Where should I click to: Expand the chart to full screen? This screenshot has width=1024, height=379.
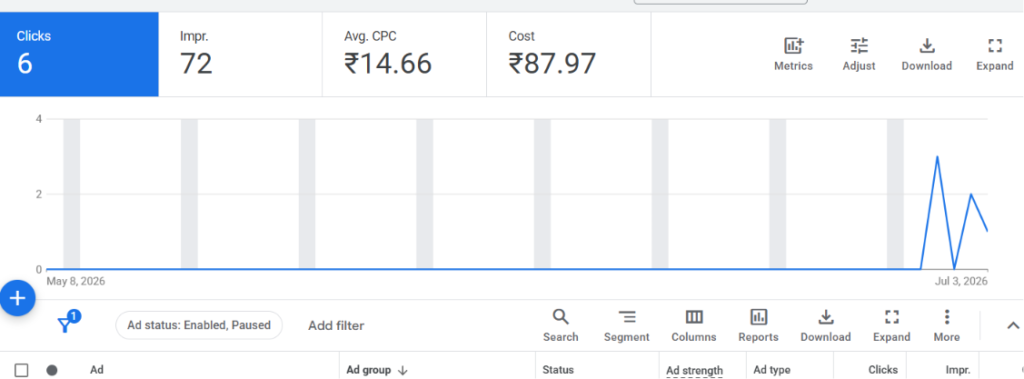pyautogui.click(x=995, y=46)
